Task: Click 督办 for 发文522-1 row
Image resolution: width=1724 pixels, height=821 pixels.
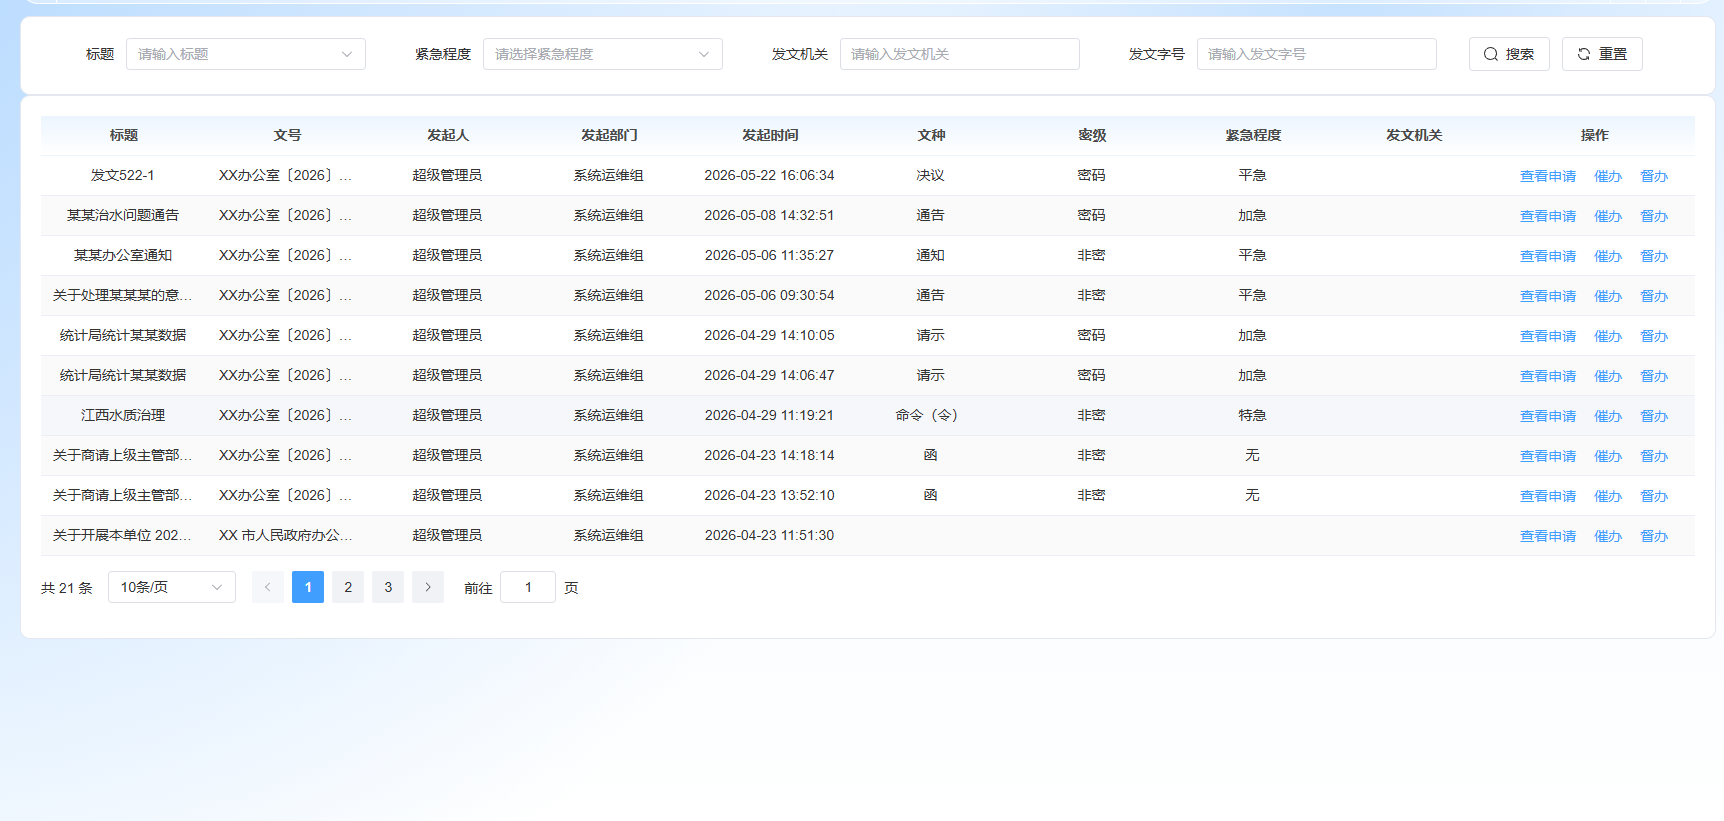Action: 1654,176
